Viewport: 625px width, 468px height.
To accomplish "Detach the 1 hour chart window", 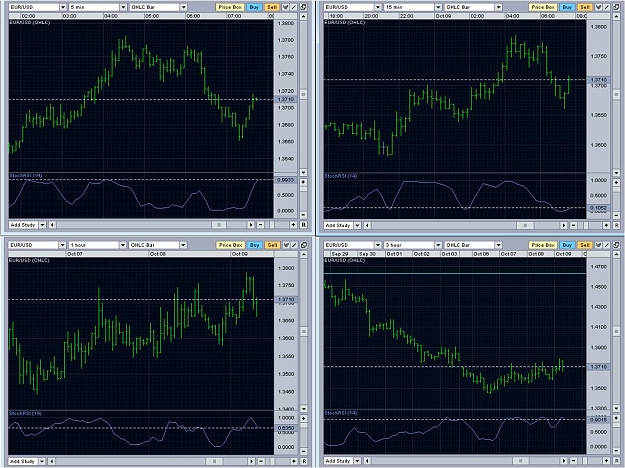I will point(303,245).
